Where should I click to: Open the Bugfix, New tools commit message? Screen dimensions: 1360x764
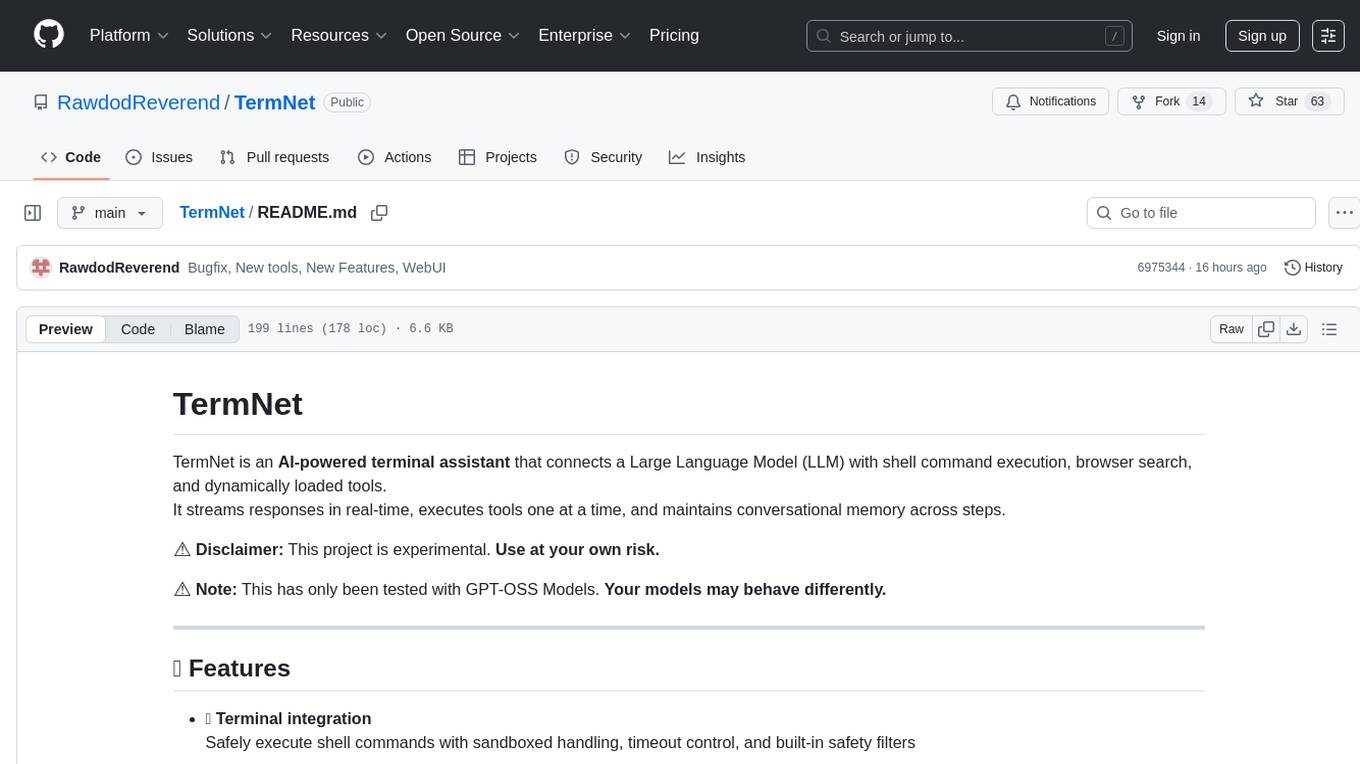click(317, 267)
